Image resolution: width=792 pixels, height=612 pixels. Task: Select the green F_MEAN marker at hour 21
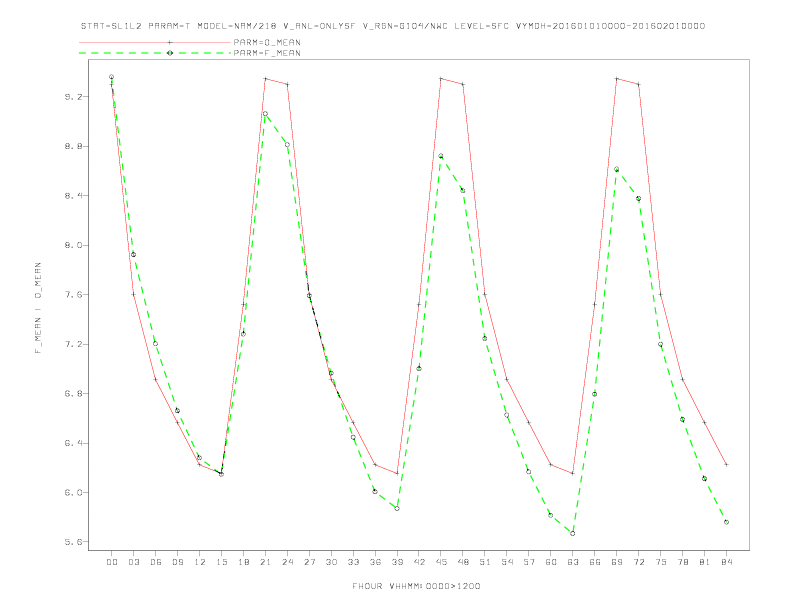point(265,114)
